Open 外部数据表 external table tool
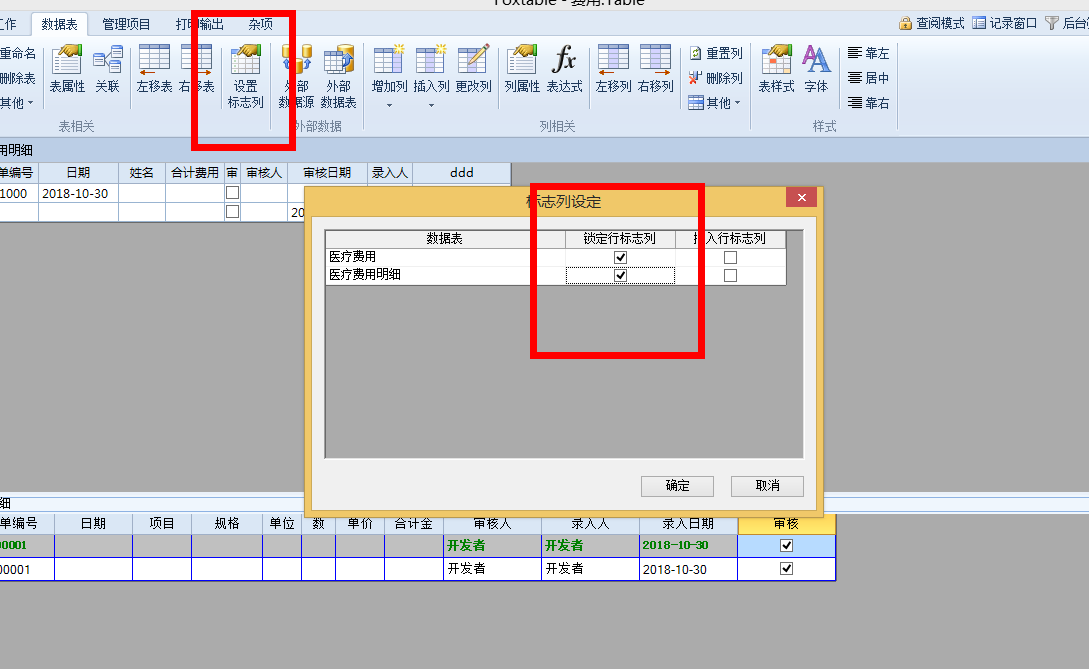This screenshot has width=1089, height=669. coord(339,76)
